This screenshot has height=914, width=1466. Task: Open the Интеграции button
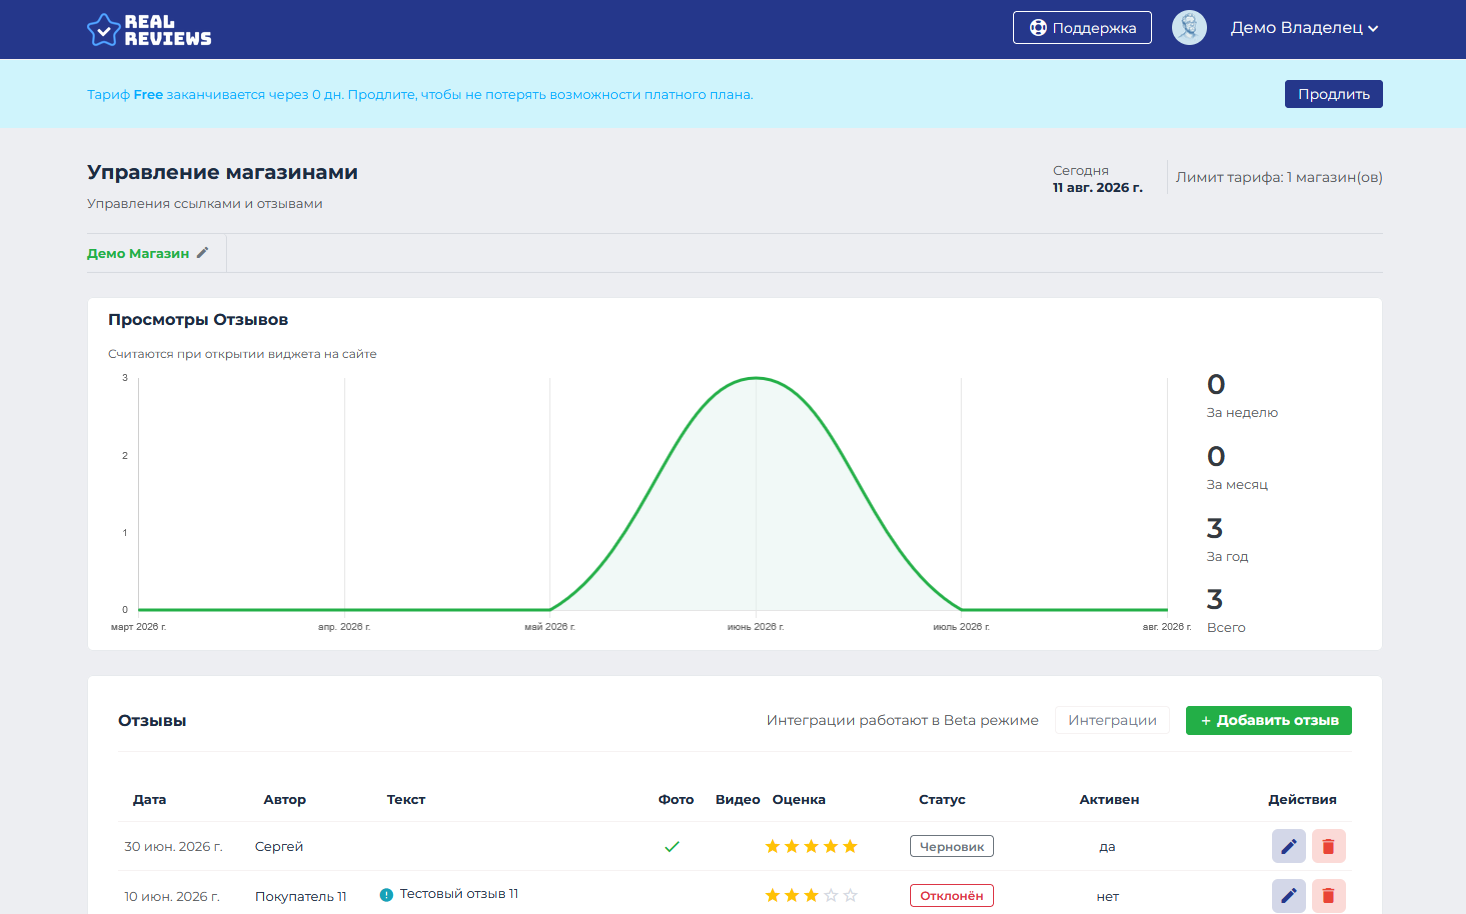[1112, 720]
